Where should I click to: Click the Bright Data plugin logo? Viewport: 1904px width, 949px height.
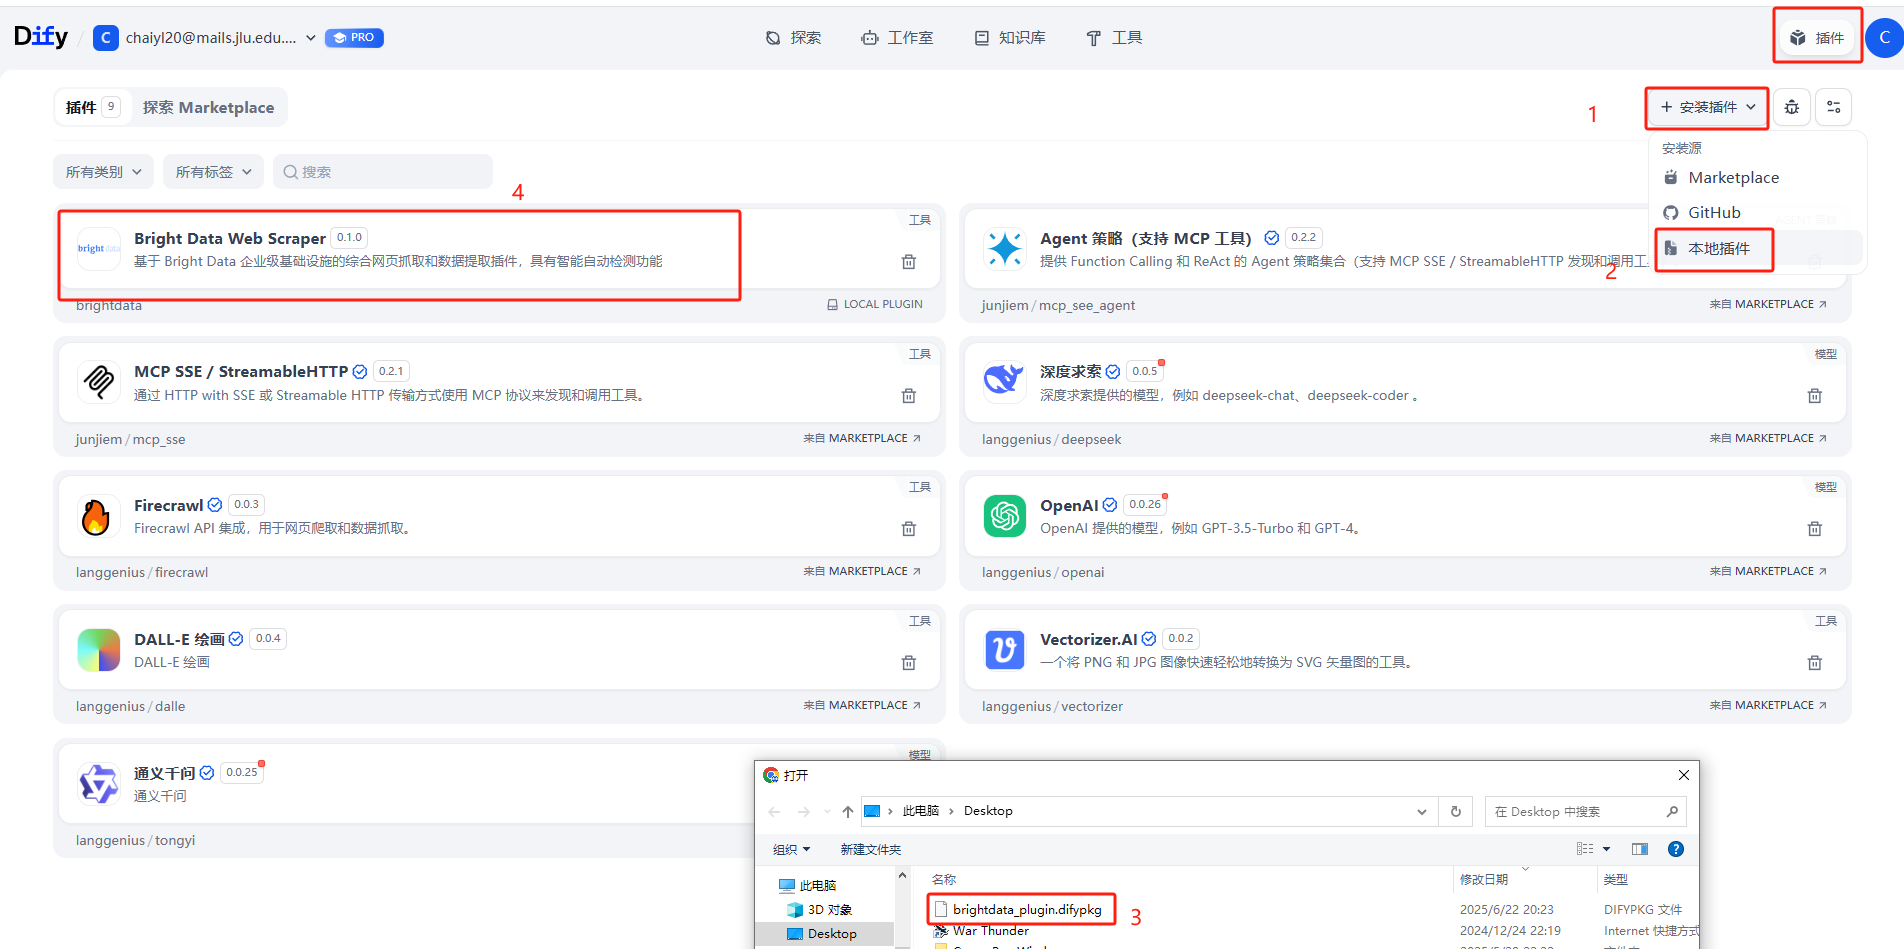coord(99,248)
